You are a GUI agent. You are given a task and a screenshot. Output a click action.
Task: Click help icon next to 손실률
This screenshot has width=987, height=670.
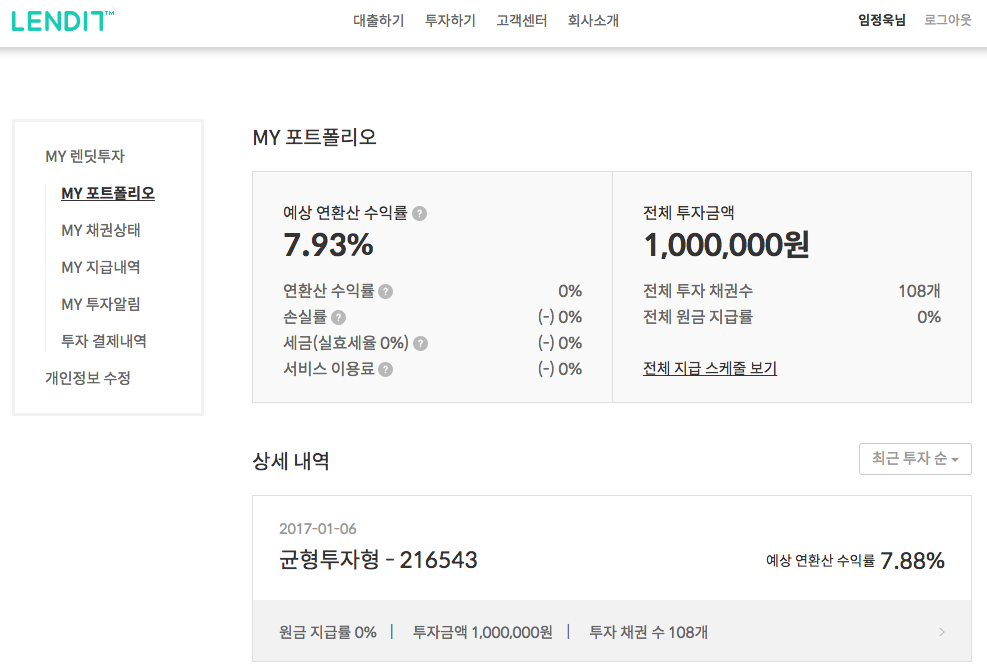(x=339, y=318)
